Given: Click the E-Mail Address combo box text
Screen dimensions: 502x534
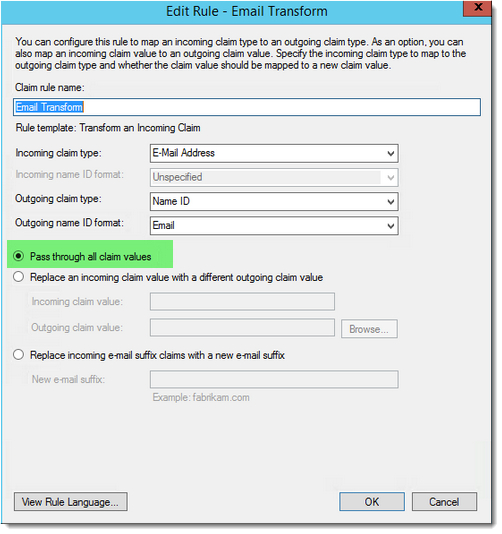Looking at the screenshot, I should [x=185, y=154].
